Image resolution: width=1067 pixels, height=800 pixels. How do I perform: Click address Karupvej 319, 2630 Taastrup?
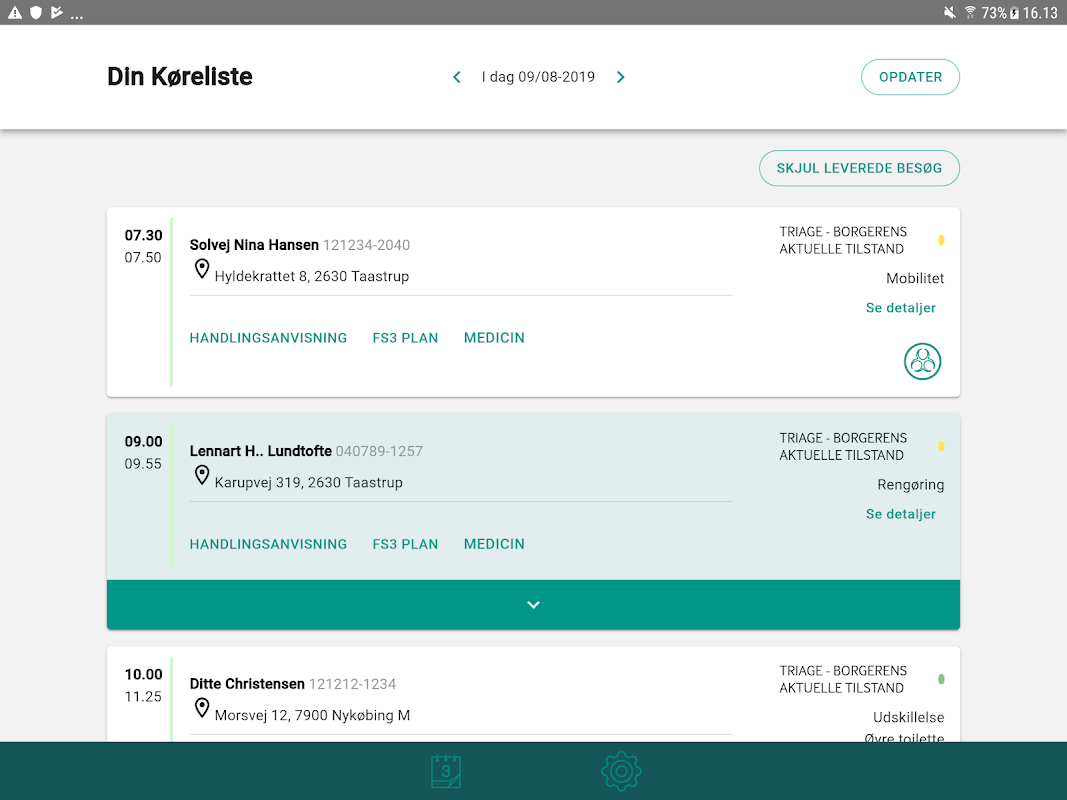tap(308, 482)
